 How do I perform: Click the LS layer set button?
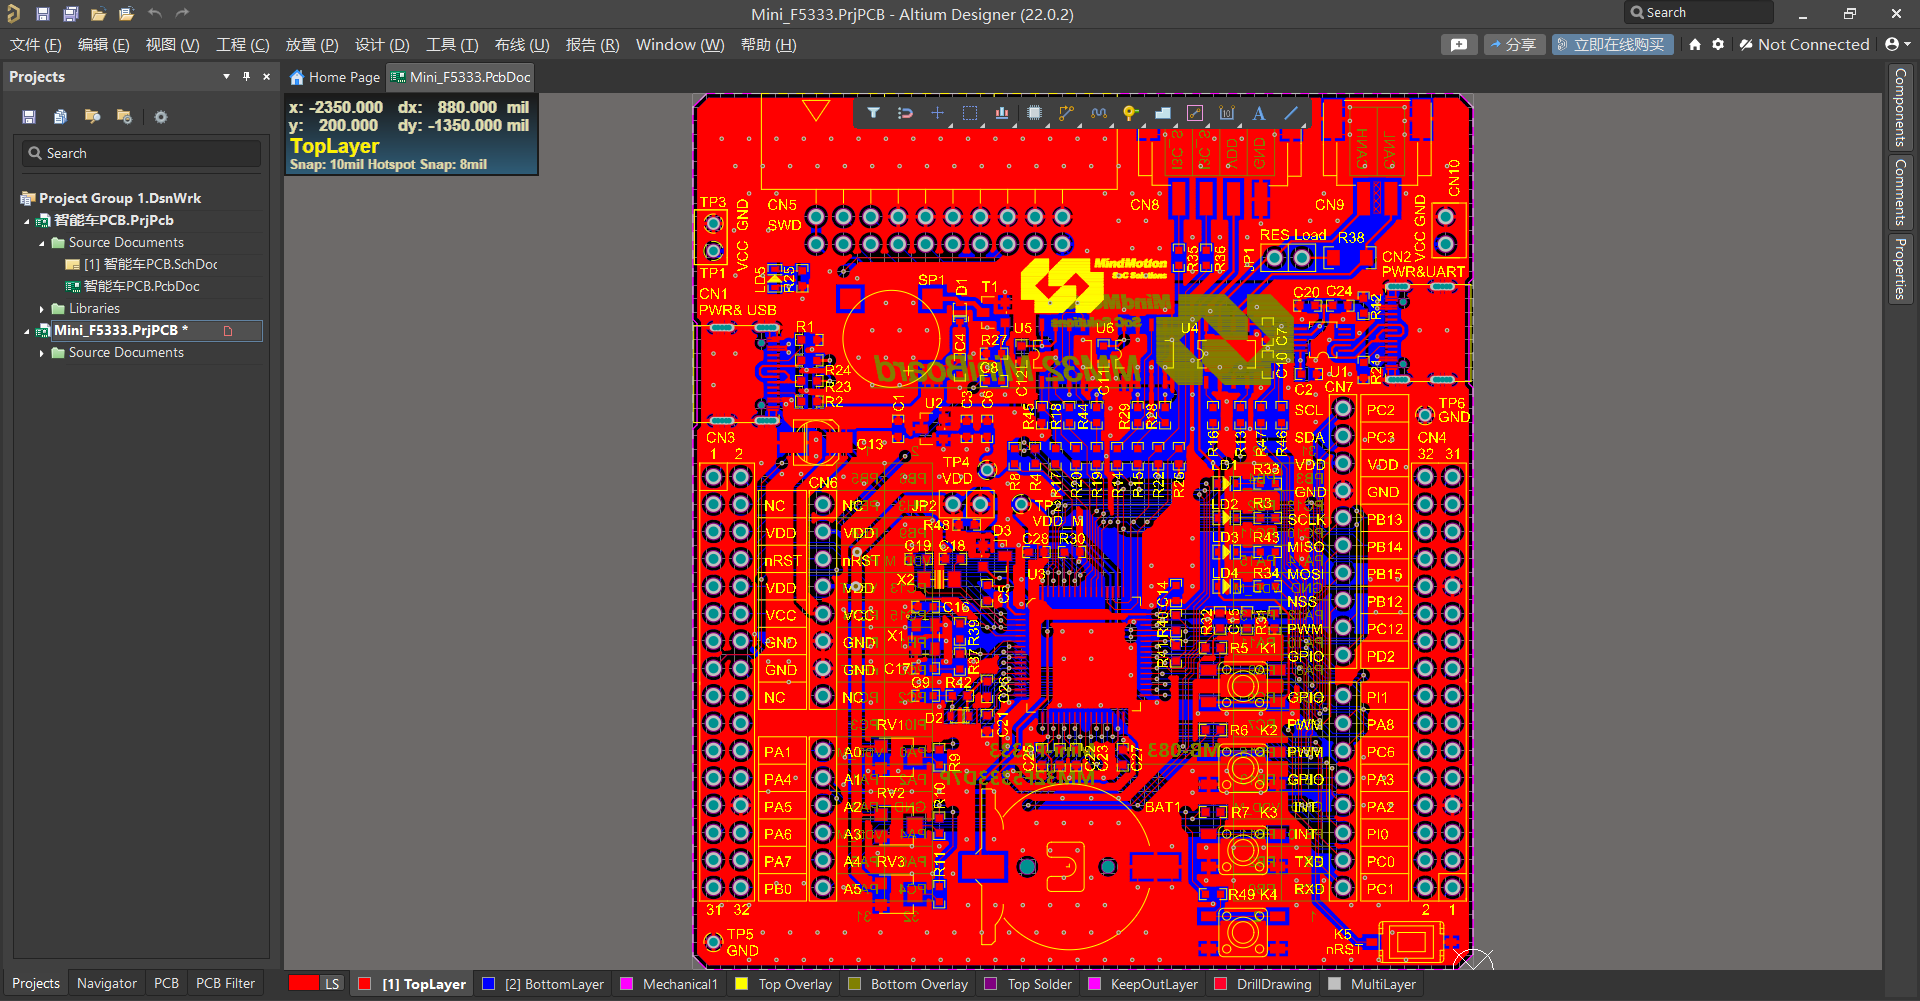tap(332, 984)
